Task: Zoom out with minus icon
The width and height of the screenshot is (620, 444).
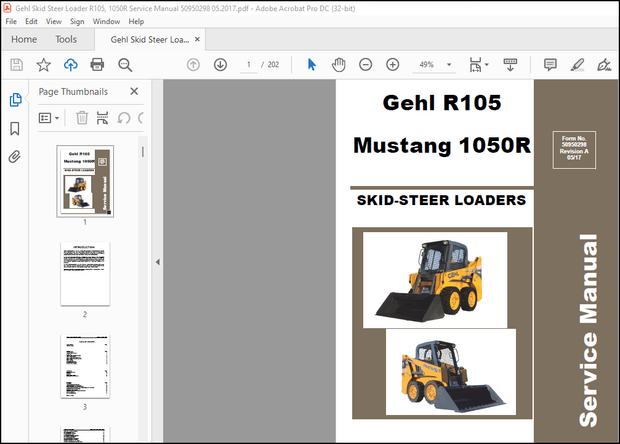Action: tap(365, 64)
